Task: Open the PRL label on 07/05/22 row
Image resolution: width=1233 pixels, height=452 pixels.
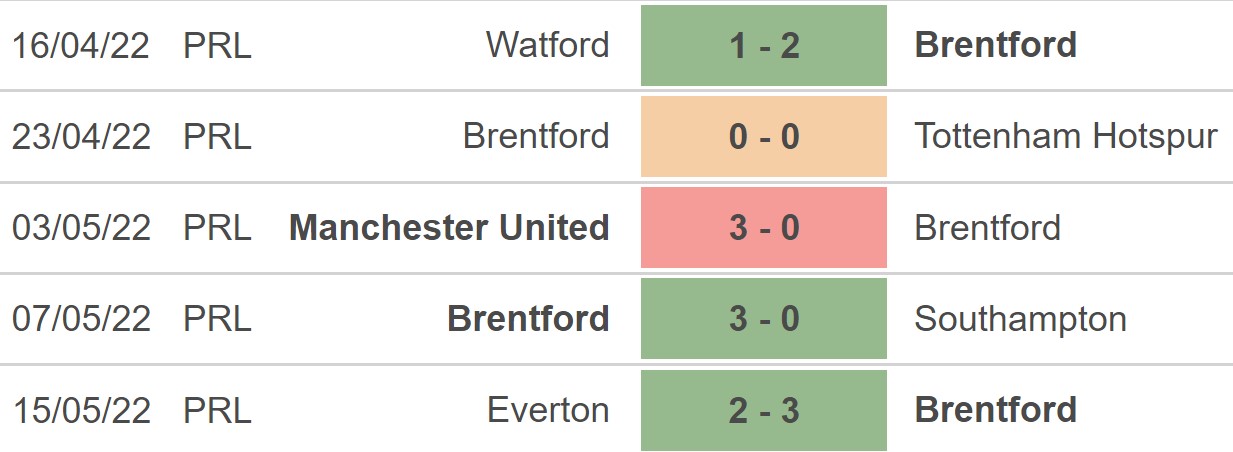Action: [x=217, y=319]
